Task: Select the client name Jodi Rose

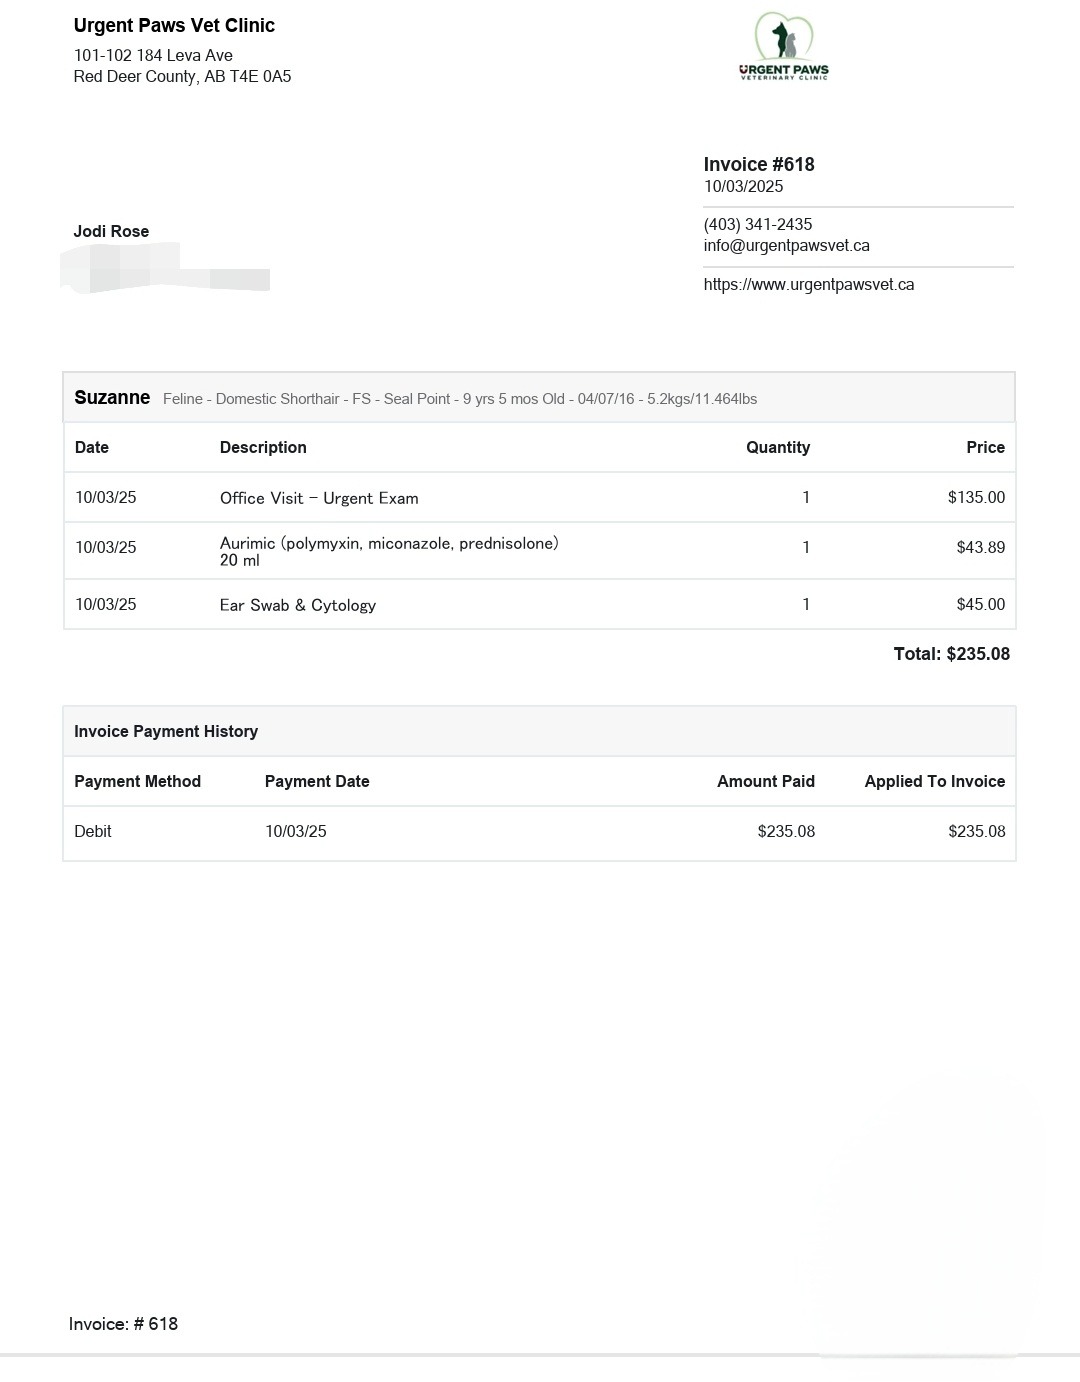Action: click(111, 231)
